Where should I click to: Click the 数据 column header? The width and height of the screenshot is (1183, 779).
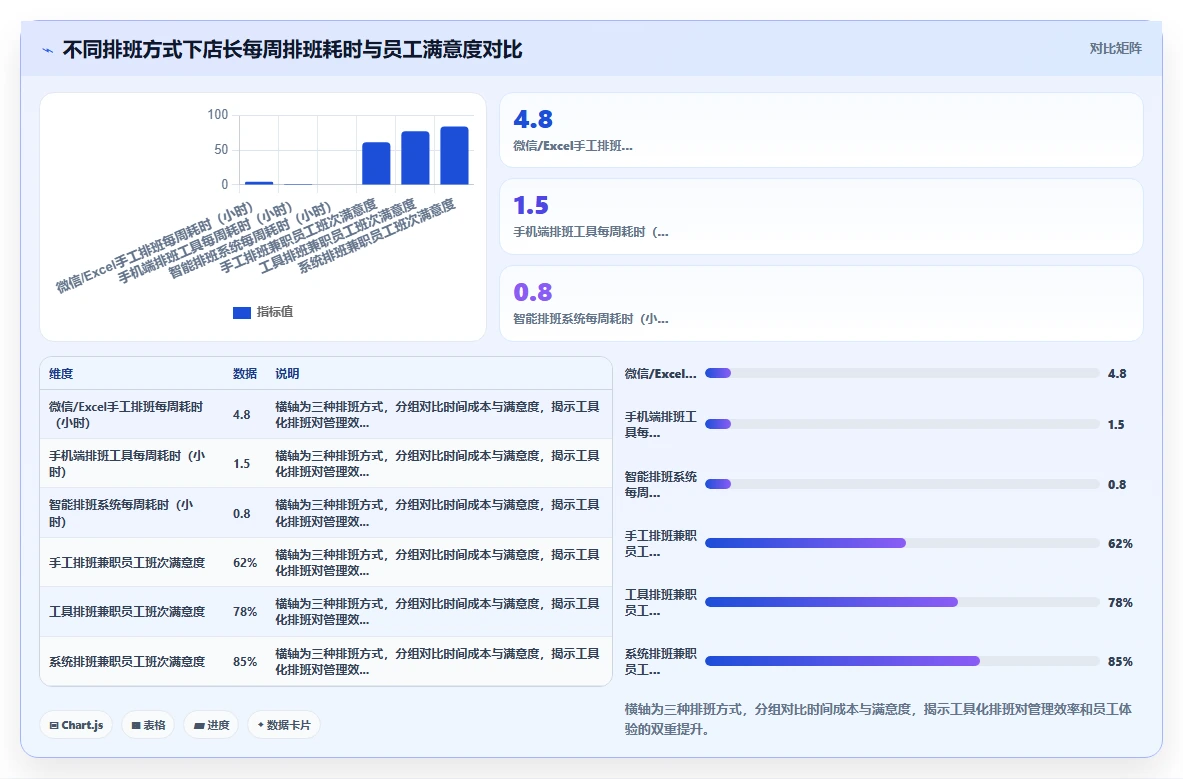coord(244,373)
